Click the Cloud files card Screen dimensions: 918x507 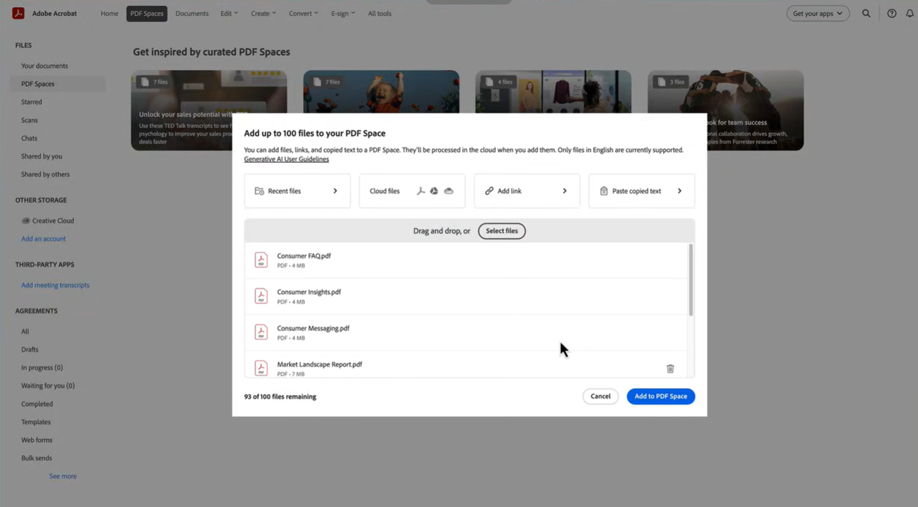coord(412,191)
